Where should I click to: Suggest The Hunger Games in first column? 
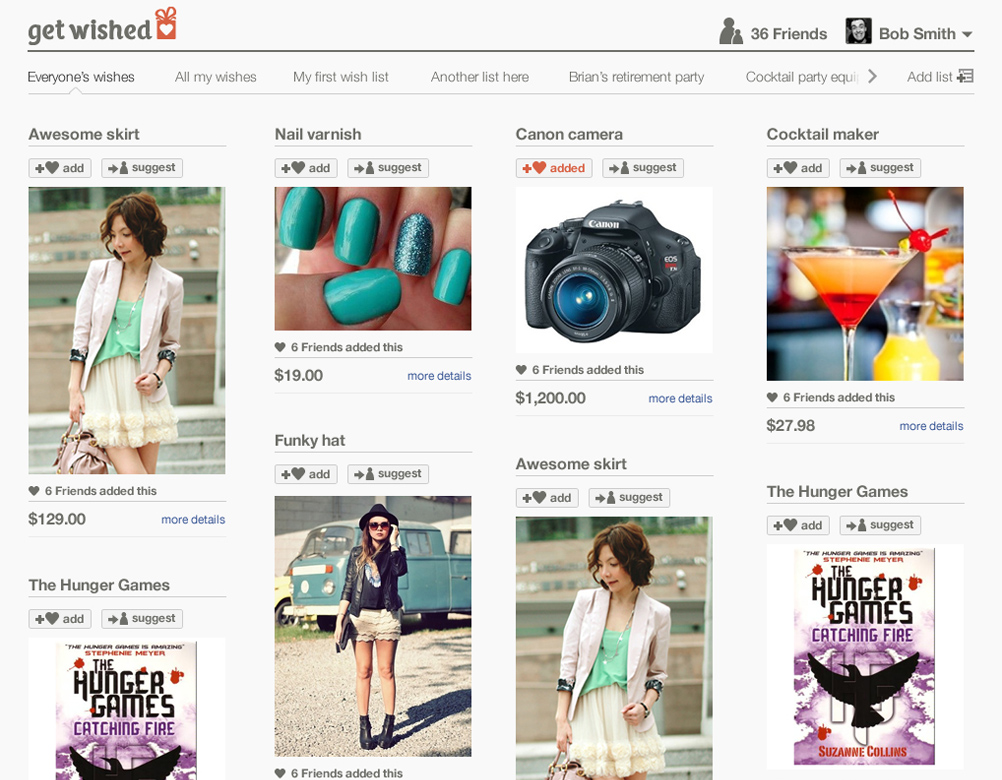(x=142, y=618)
